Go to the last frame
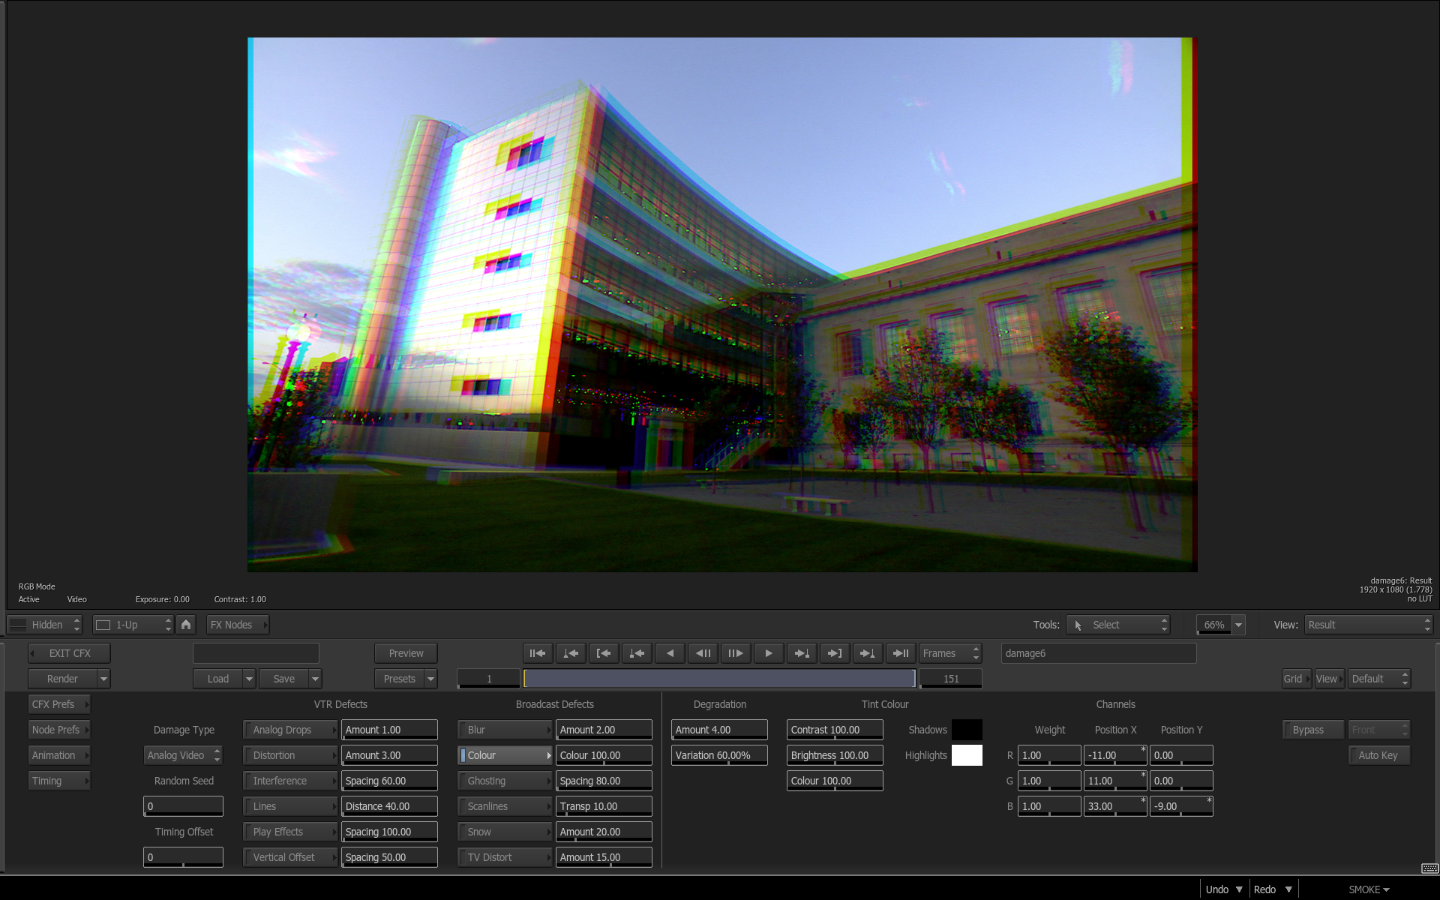Viewport: 1440px width, 900px height. (x=900, y=653)
